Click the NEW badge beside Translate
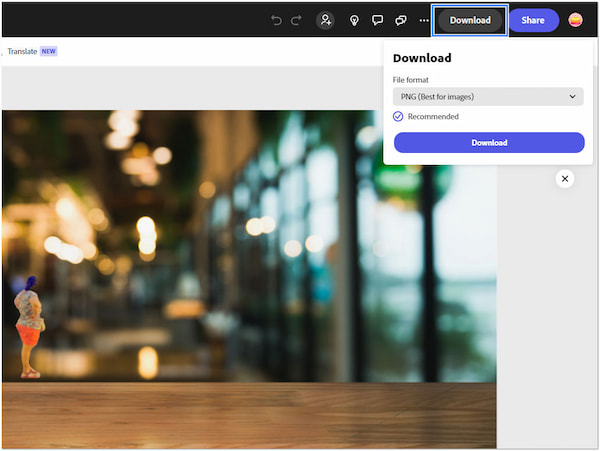This screenshot has width=600, height=451. coord(49,51)
